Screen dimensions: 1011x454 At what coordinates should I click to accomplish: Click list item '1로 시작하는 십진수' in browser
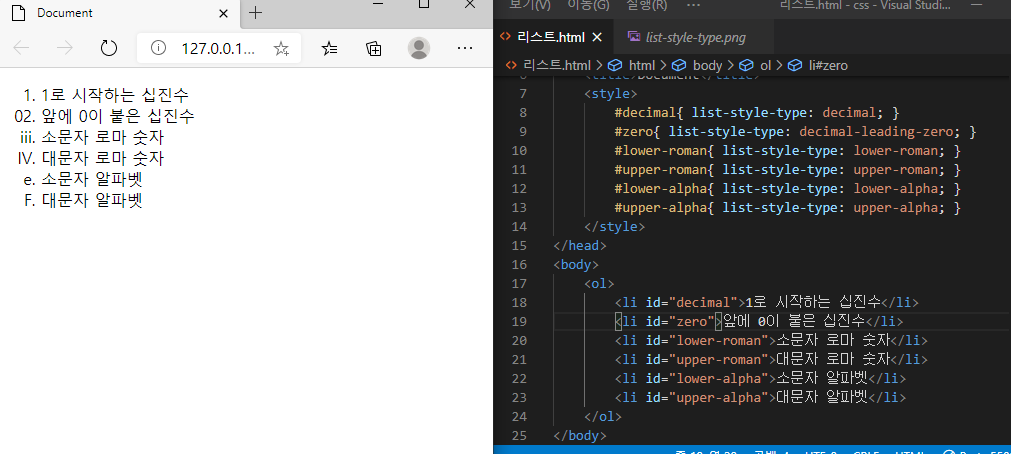click(x=115, y=95)
